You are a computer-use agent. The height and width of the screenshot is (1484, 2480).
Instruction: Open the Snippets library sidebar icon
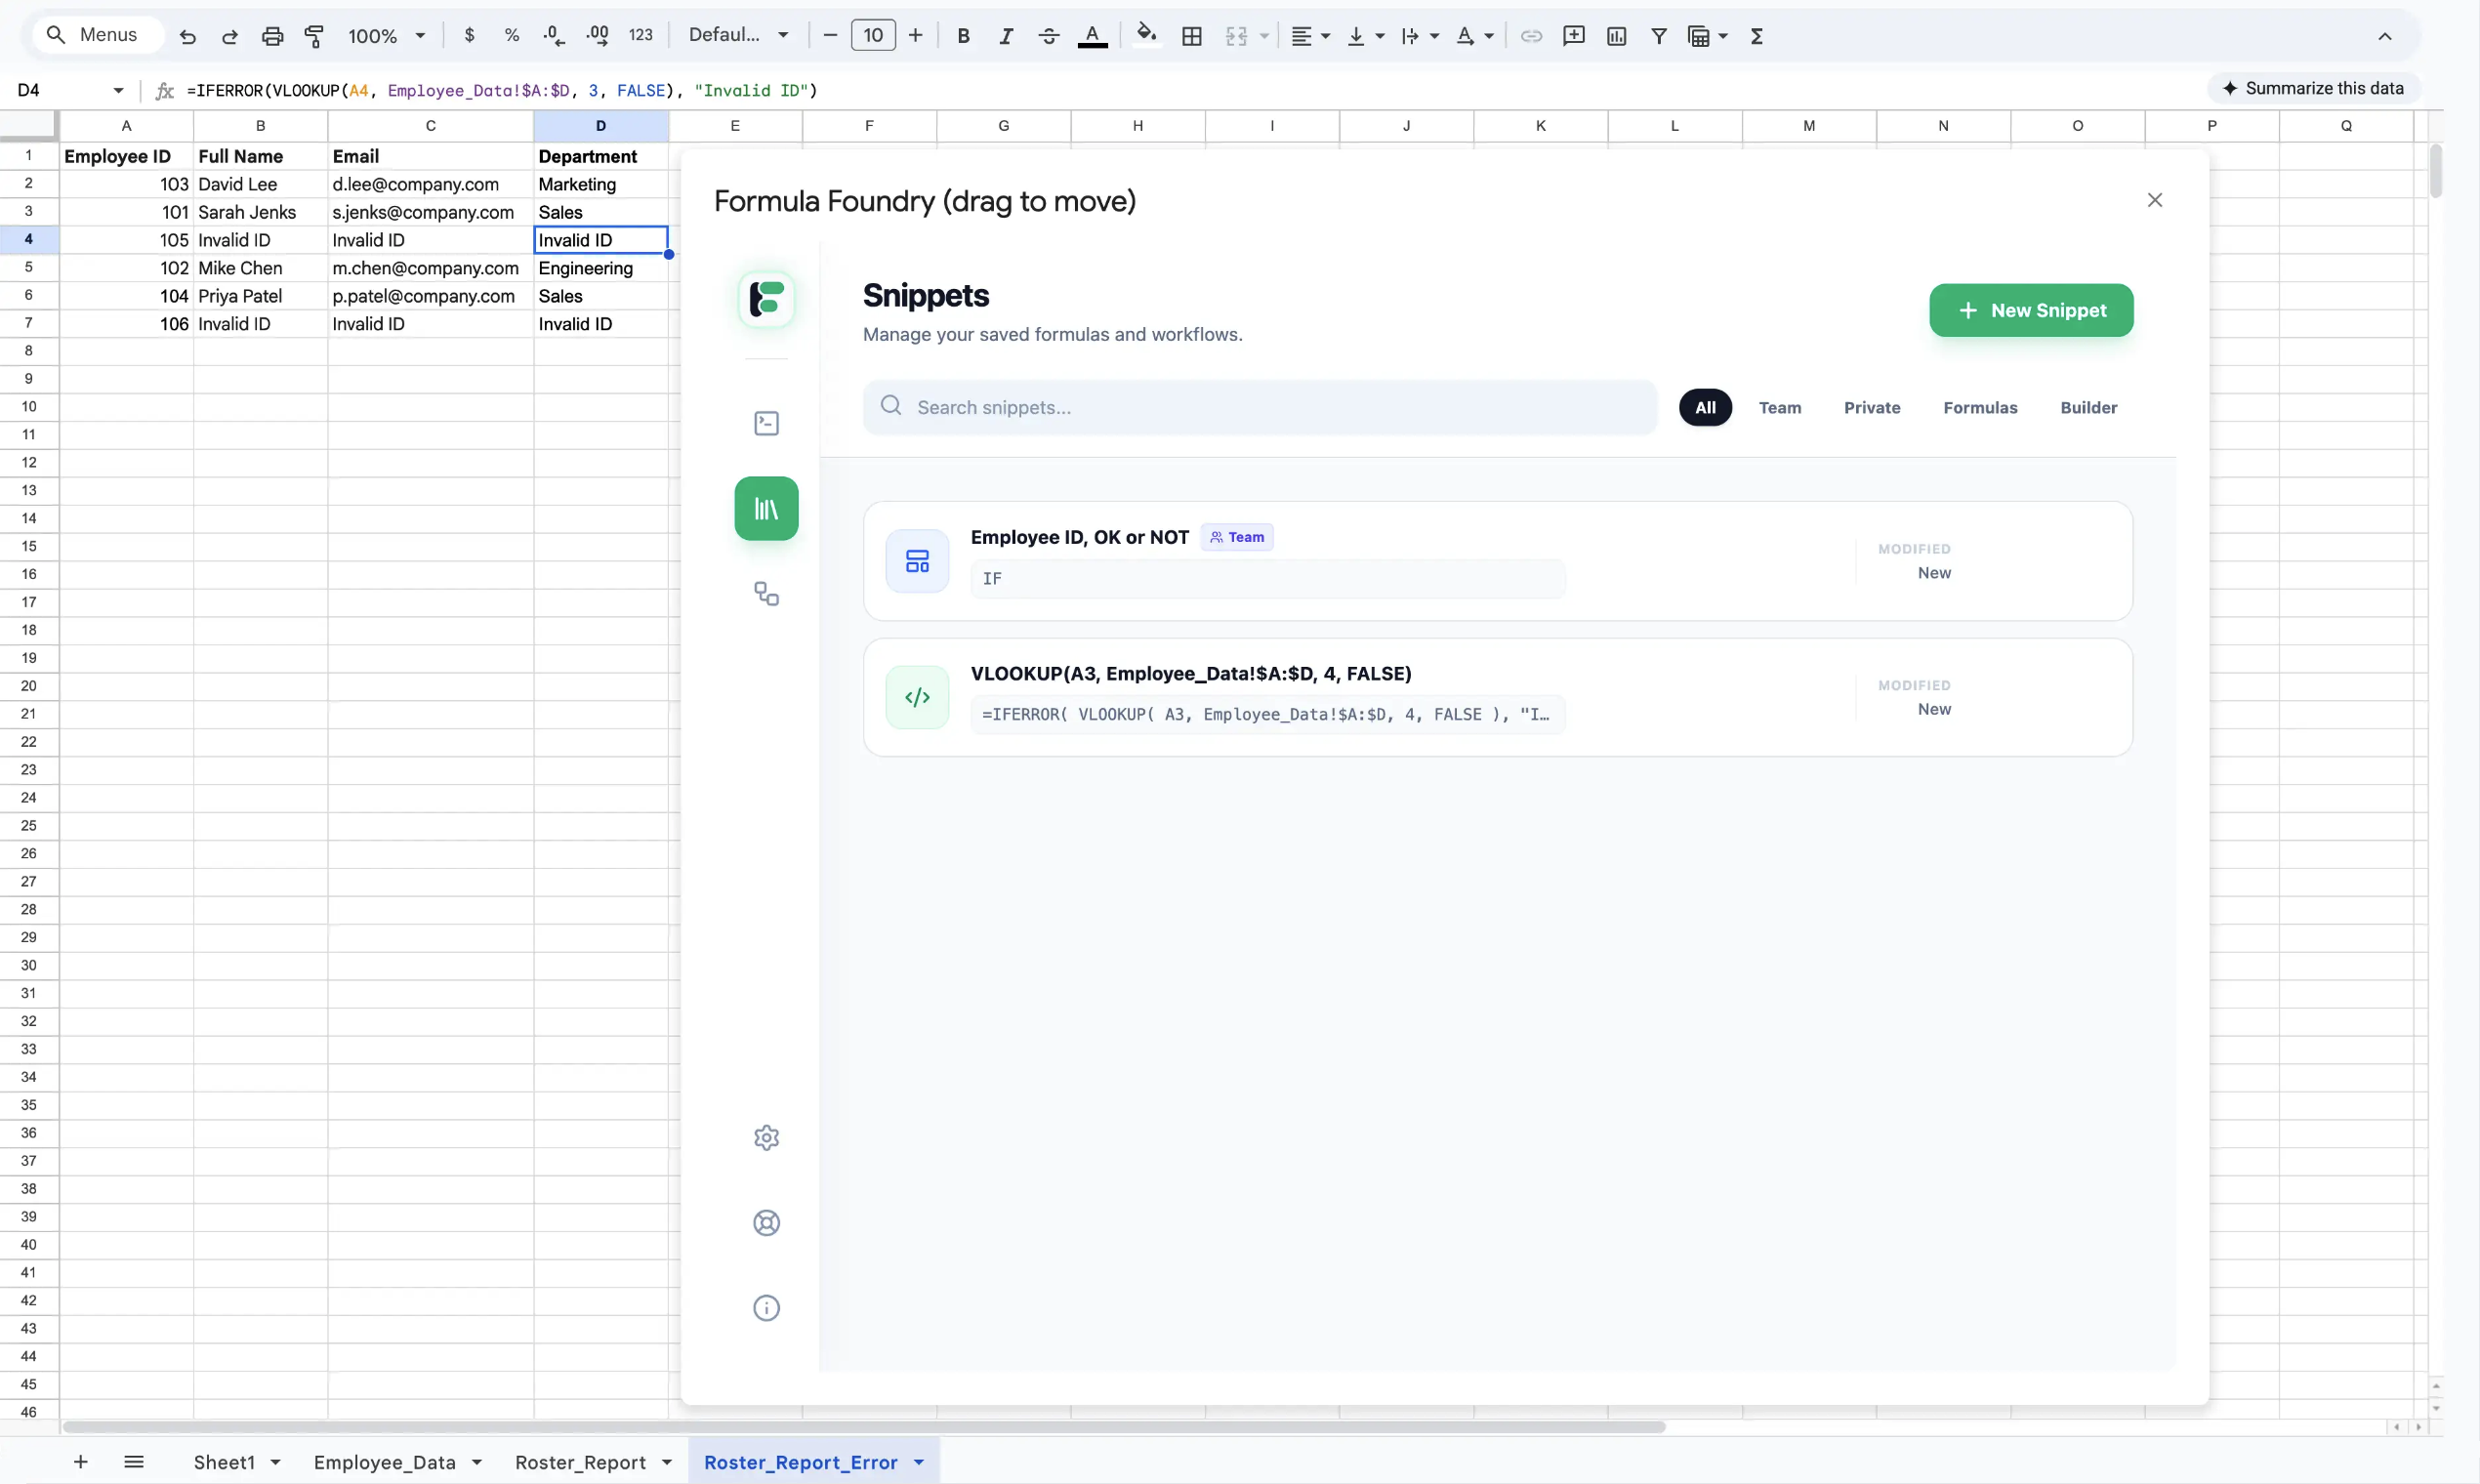coord(766,509)
